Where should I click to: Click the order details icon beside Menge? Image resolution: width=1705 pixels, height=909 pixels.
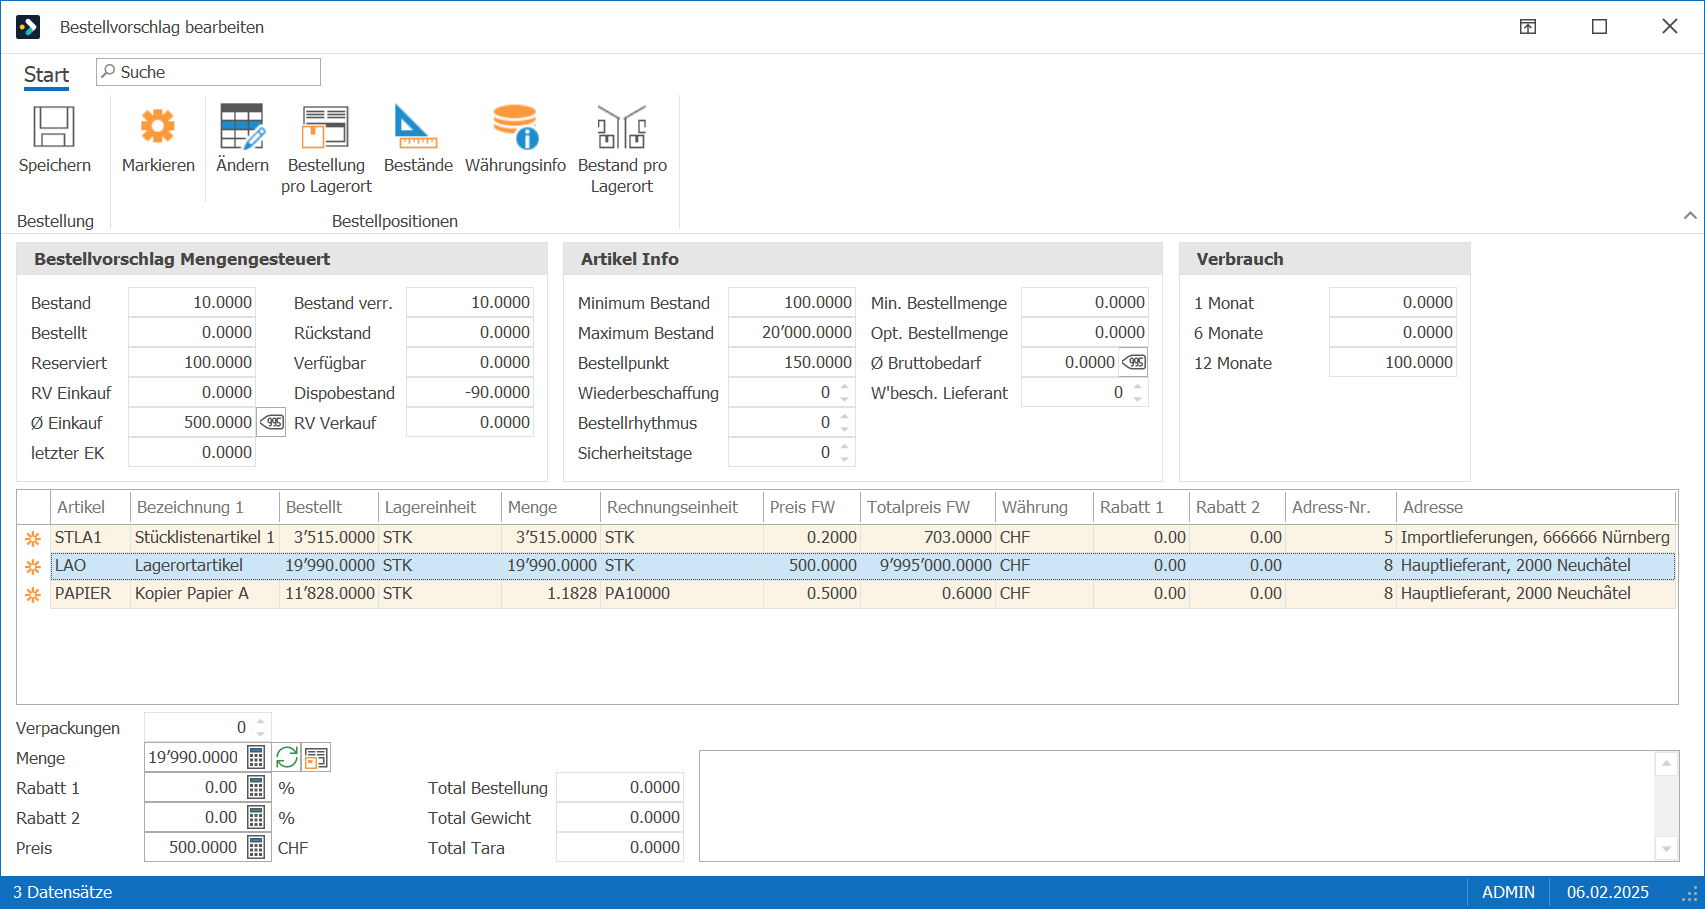(x=316, y=758)
